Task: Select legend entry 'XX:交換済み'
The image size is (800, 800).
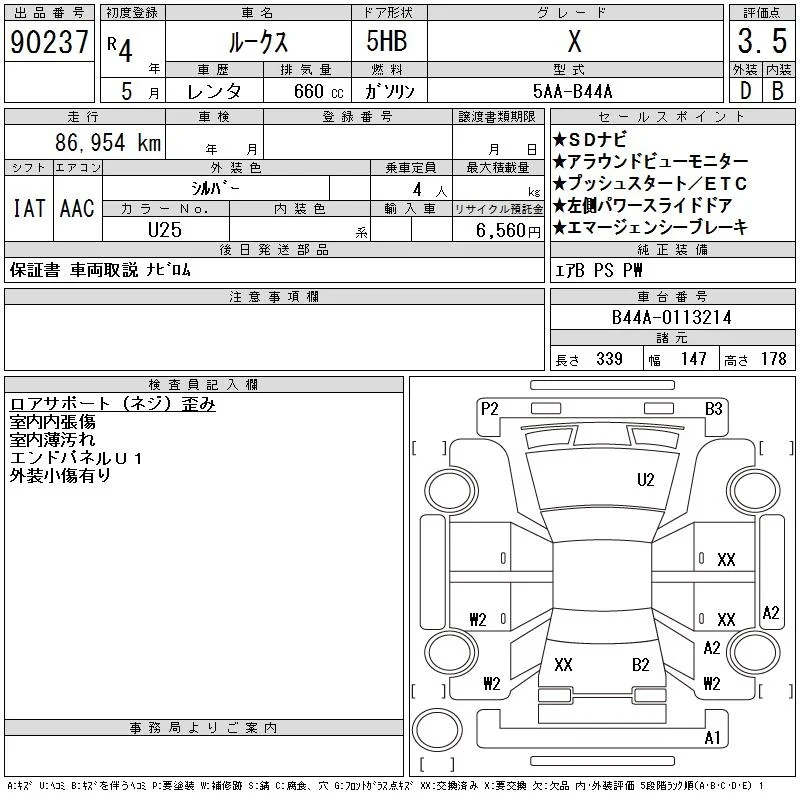Action: point(449,786)
